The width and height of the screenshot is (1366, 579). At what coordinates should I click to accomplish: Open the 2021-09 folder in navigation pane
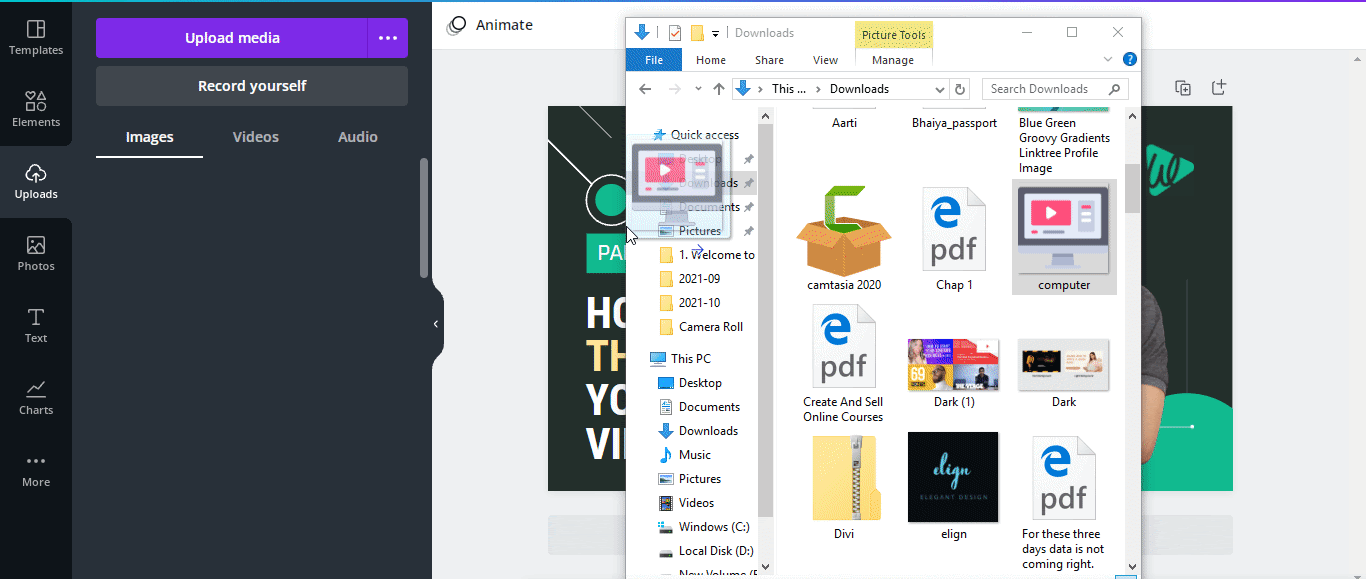pyautogui.click(x=690, y=279)
